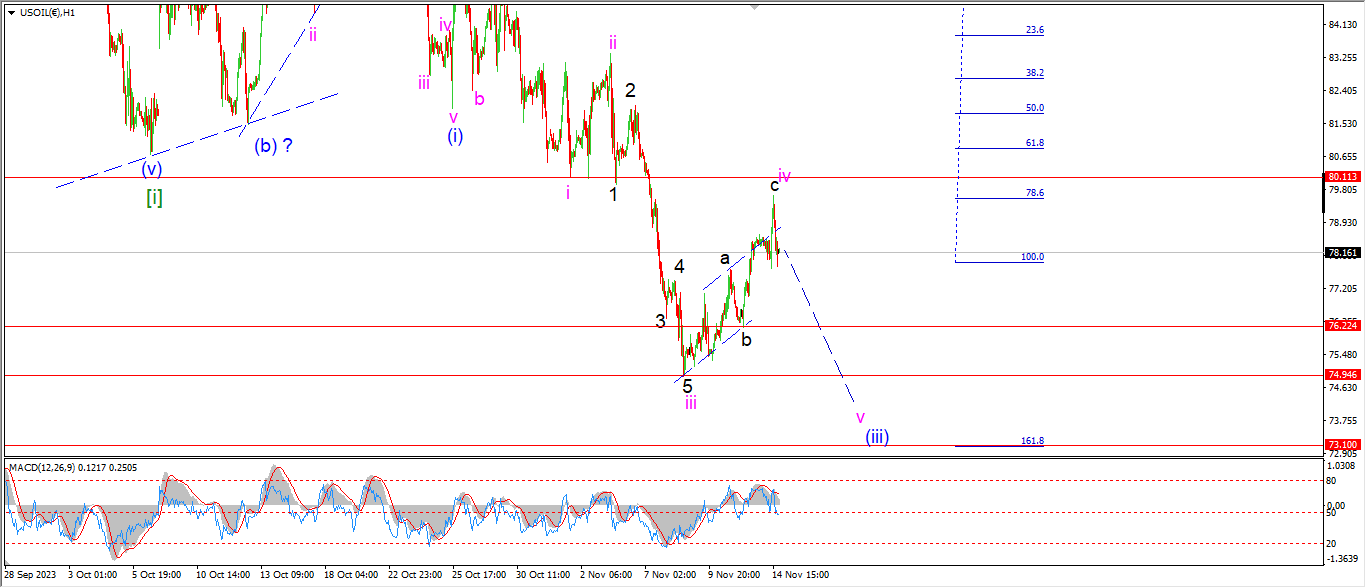Click the triangle arrow beside USOIL chart title
1366x588 pixels.
click(11, 12)
